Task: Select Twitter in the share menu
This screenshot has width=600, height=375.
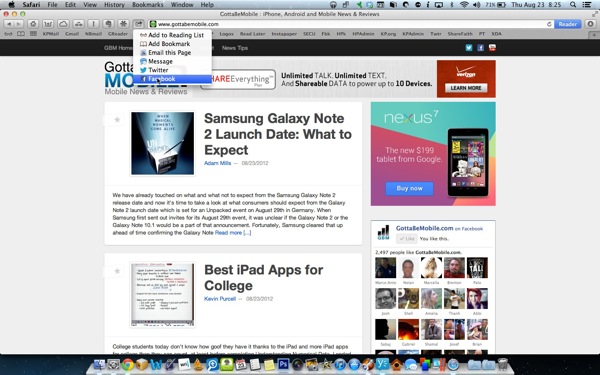Action: (x=172, y=70)
